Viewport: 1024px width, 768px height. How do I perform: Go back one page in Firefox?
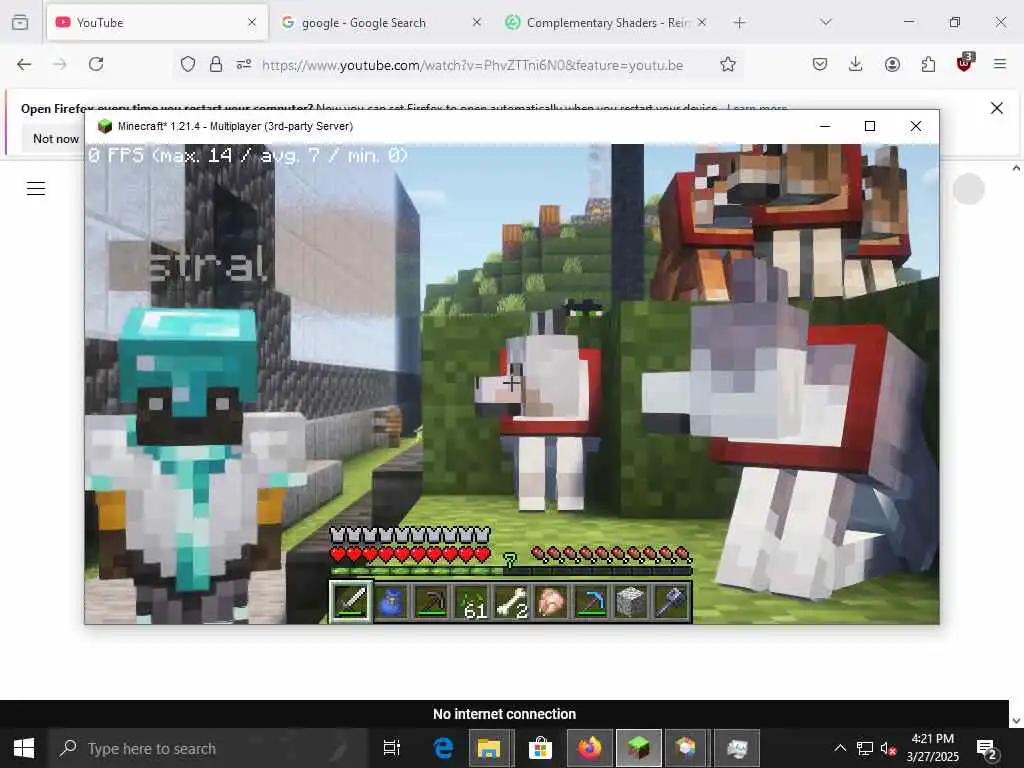point(24,64)
